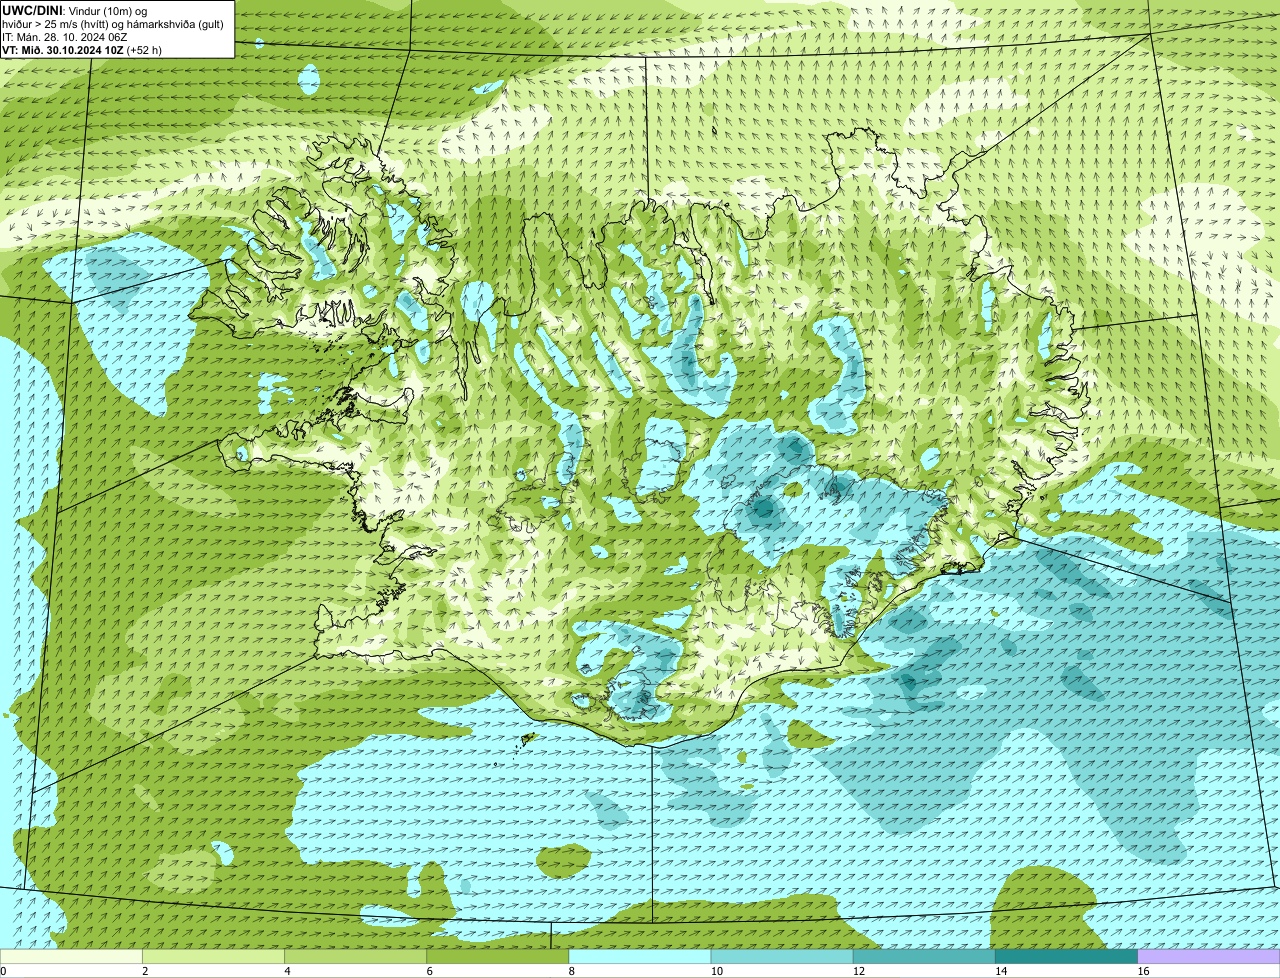Click the 'UWC/DINI: Vindur (10m) og' title line
The image size is (1280, 978).
point(75,10)
